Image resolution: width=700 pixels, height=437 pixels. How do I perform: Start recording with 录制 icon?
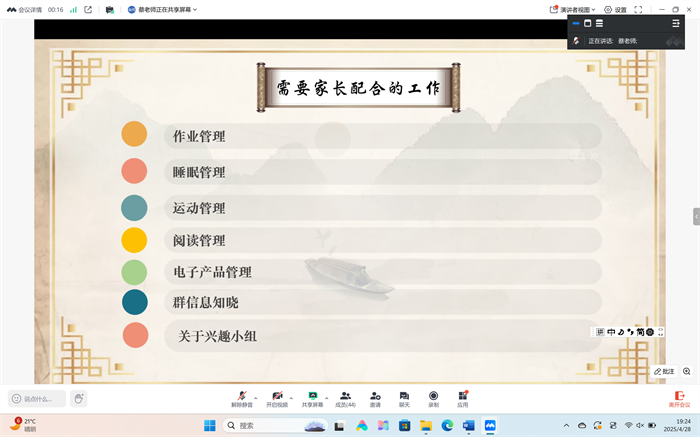coord(433,396)
